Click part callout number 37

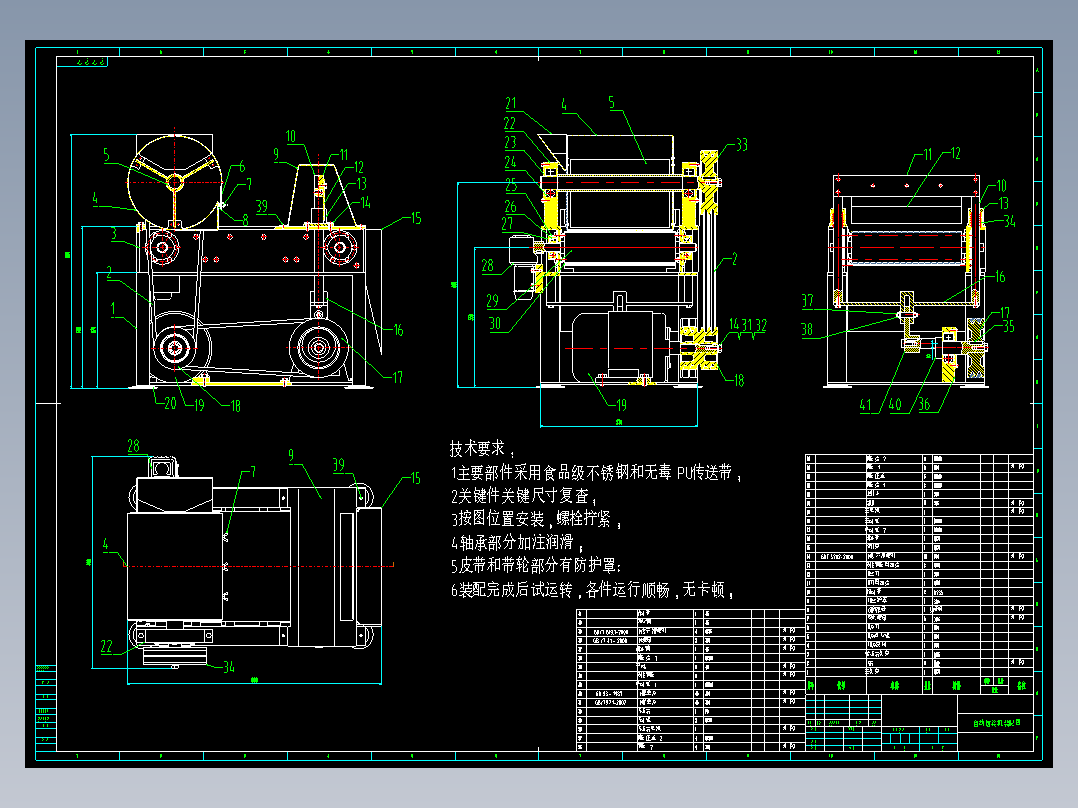[808, 301]
